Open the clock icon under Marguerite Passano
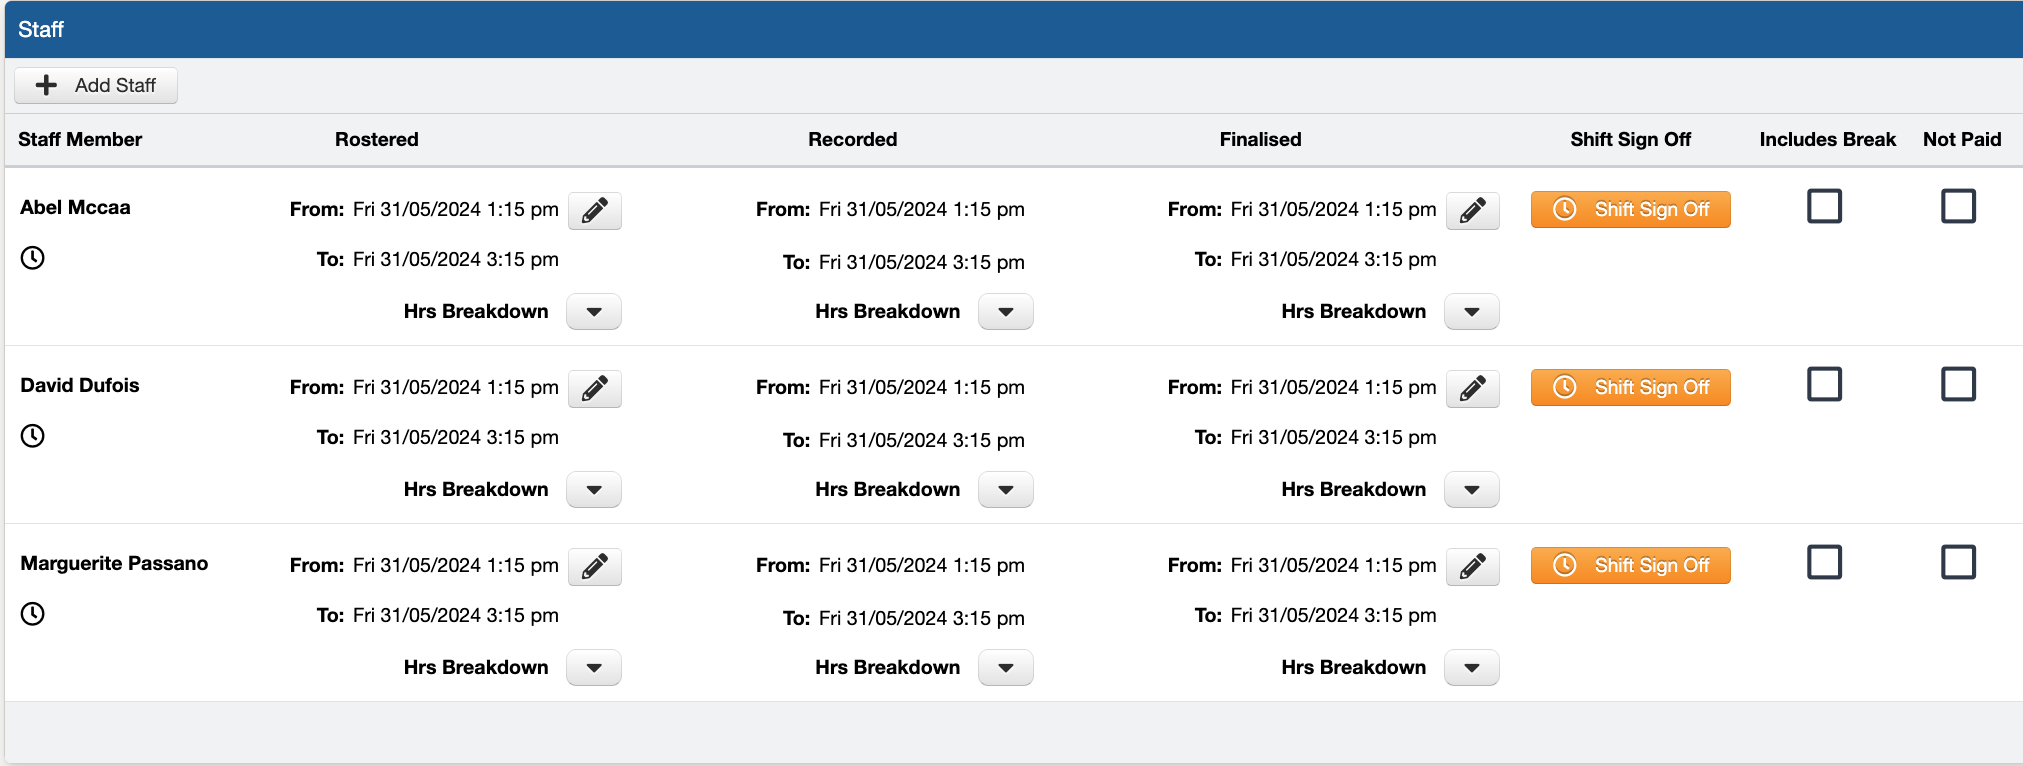The image size is (2023, 766). tap(33, 614)
